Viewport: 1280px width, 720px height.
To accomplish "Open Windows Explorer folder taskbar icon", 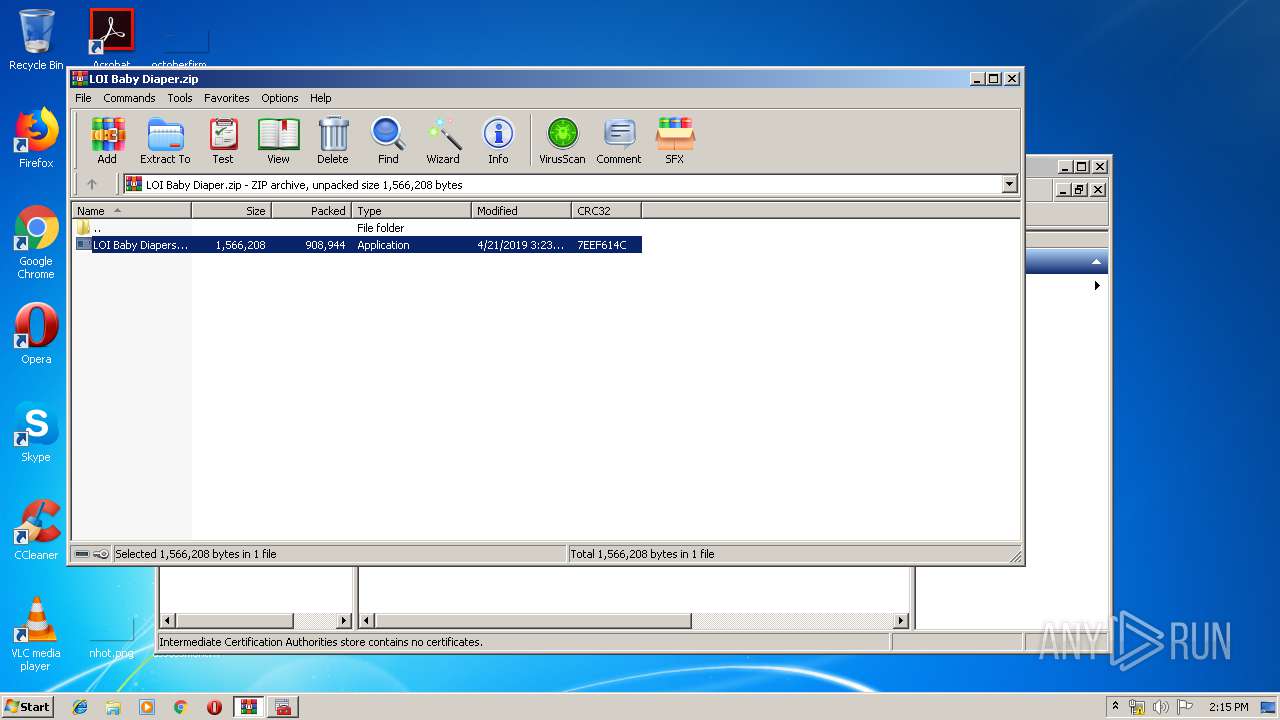I will click(x=113, y=707).
